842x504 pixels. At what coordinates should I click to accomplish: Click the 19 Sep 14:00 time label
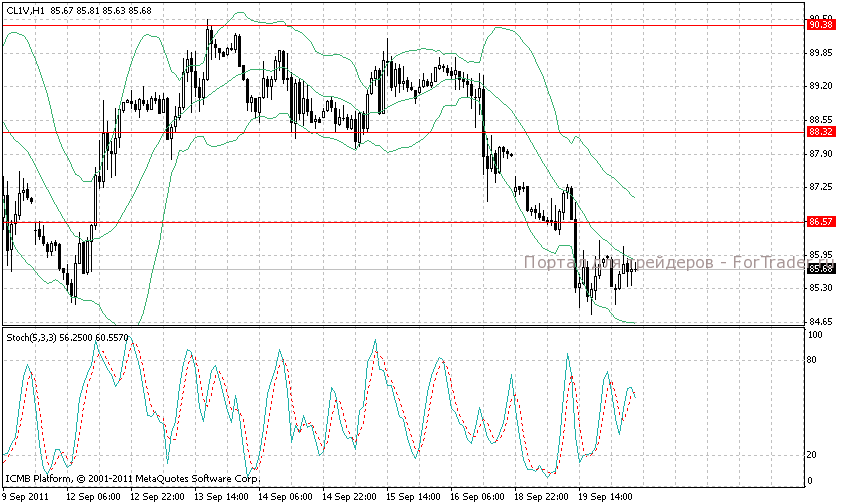605,497
